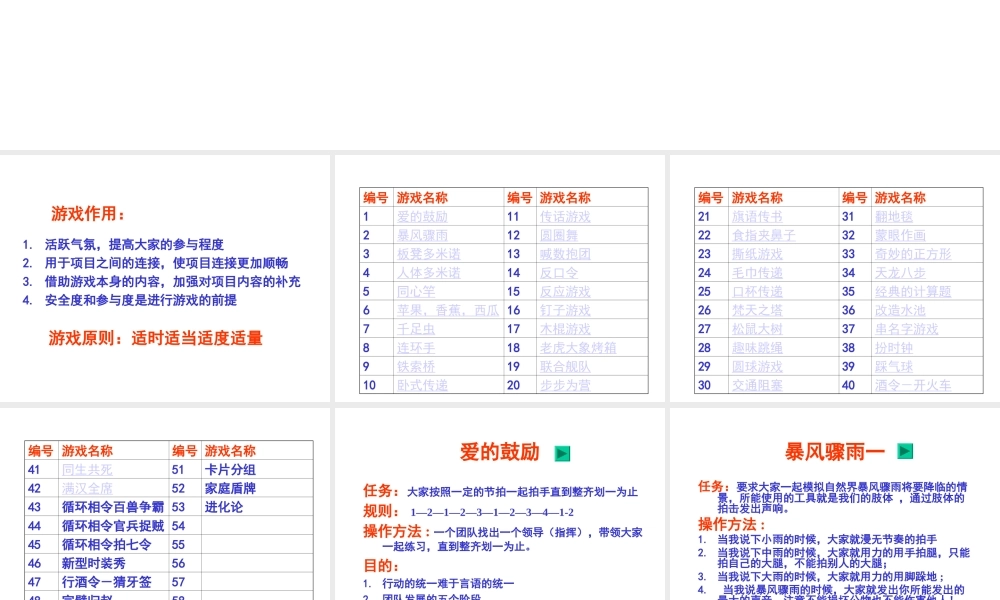Click the 梵天之塔 hyperlink
Screen dimensions: 1000x600
pos(757,311)
